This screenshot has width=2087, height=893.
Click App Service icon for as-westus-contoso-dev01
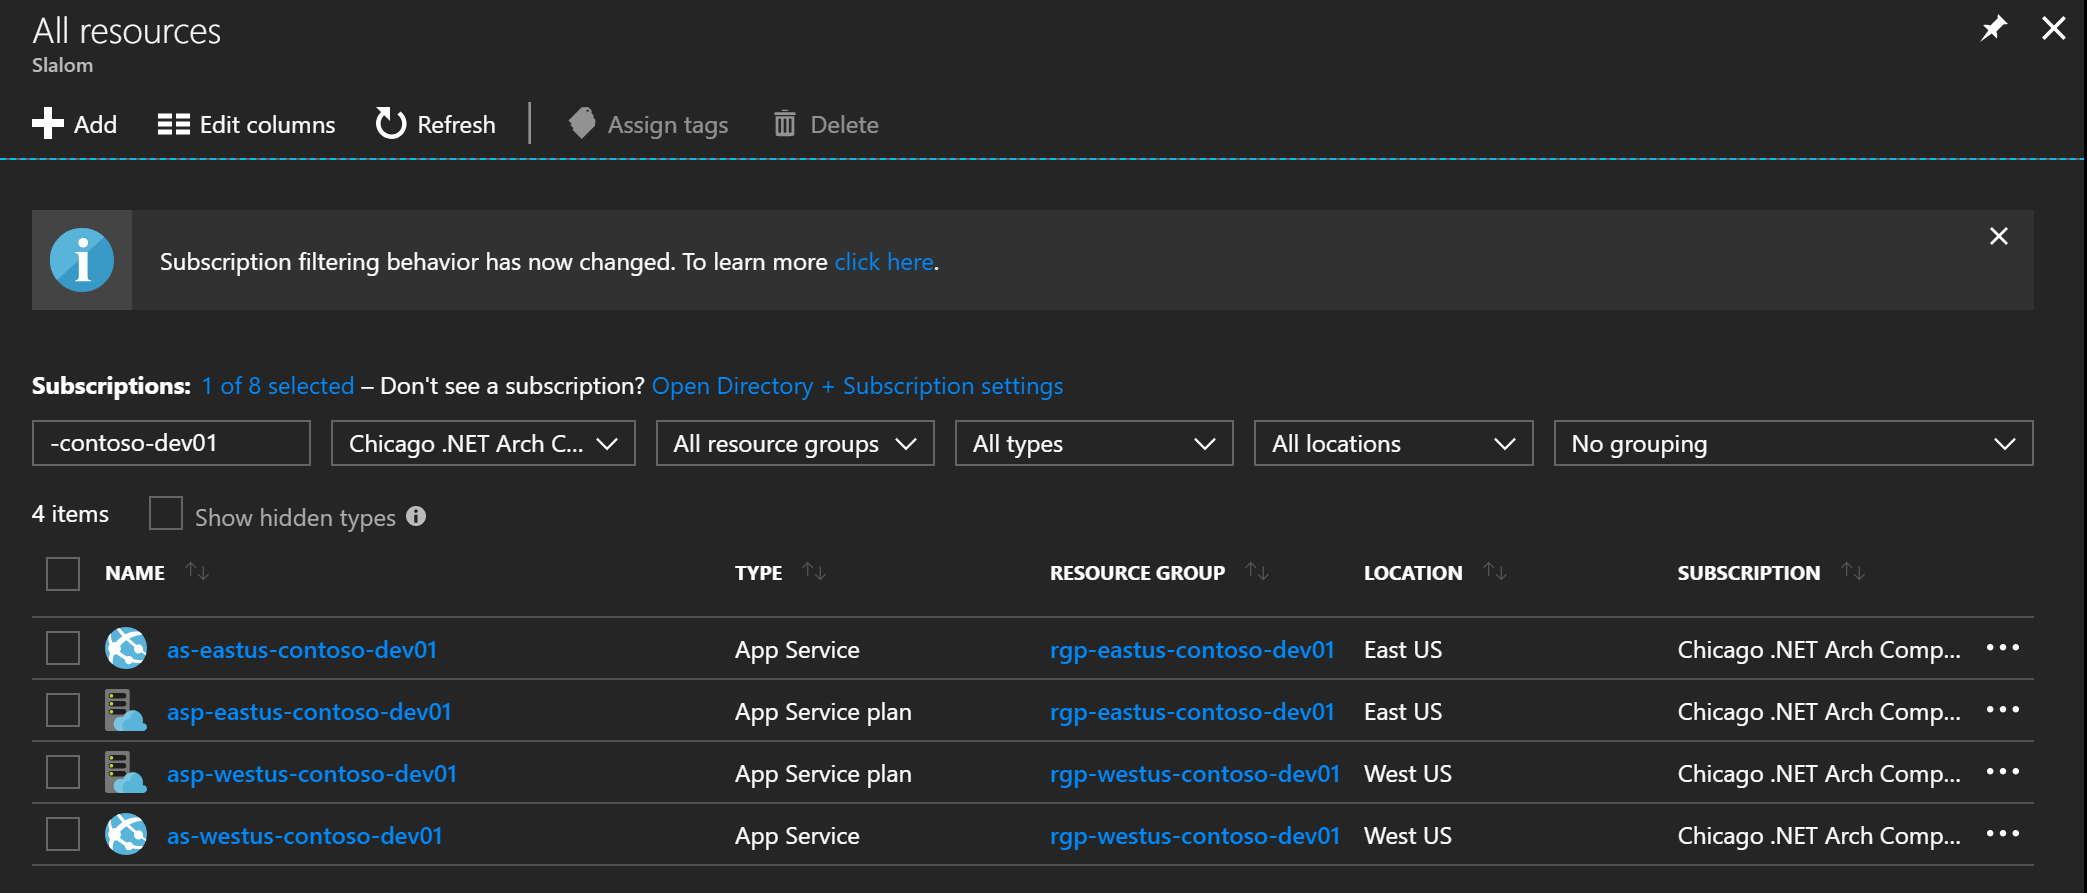tap(126, 834)
